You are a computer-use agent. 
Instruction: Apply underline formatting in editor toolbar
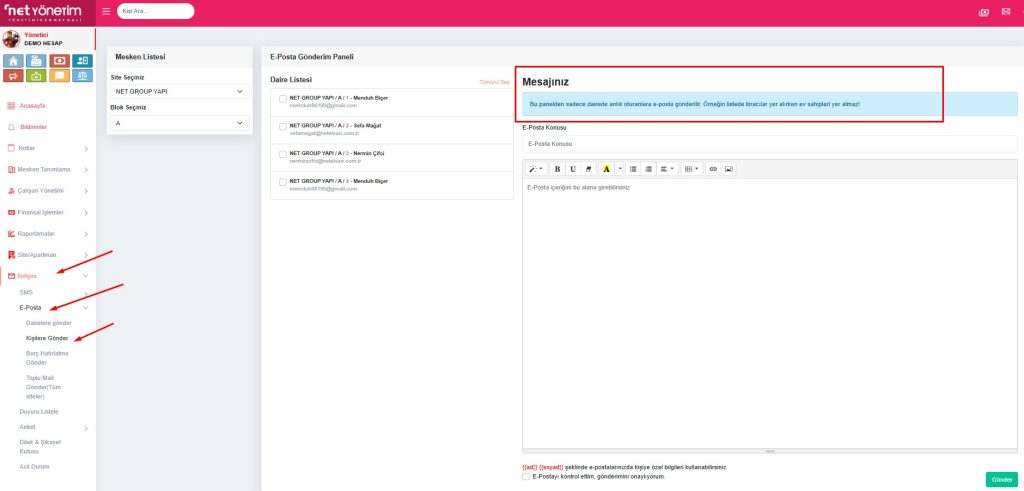click(573, 169)
